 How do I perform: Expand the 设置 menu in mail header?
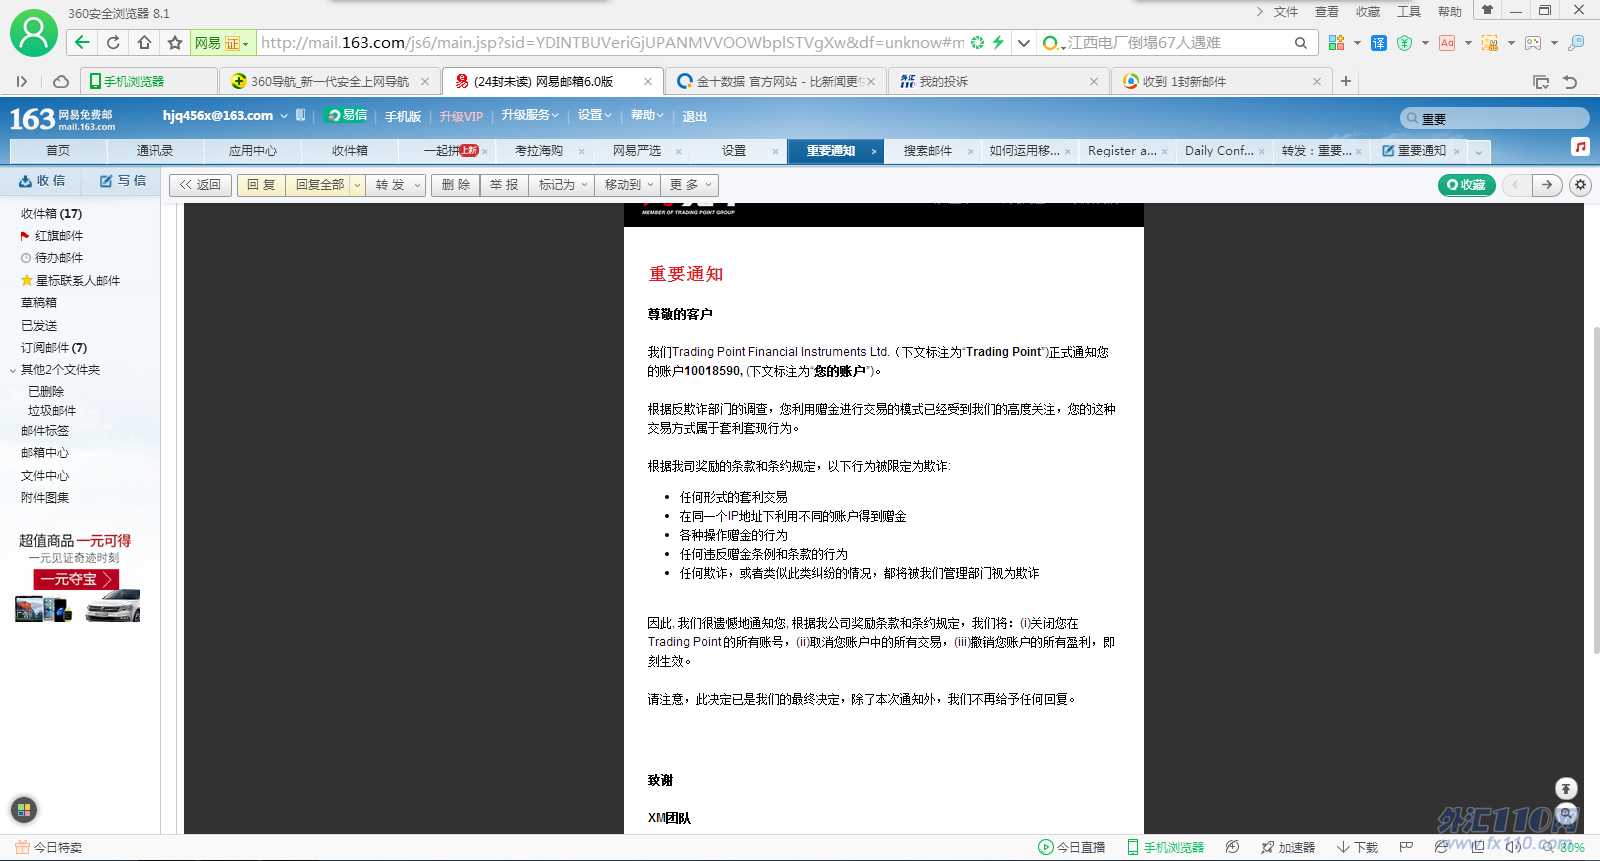pyautogui.click(x=594, y=115)
